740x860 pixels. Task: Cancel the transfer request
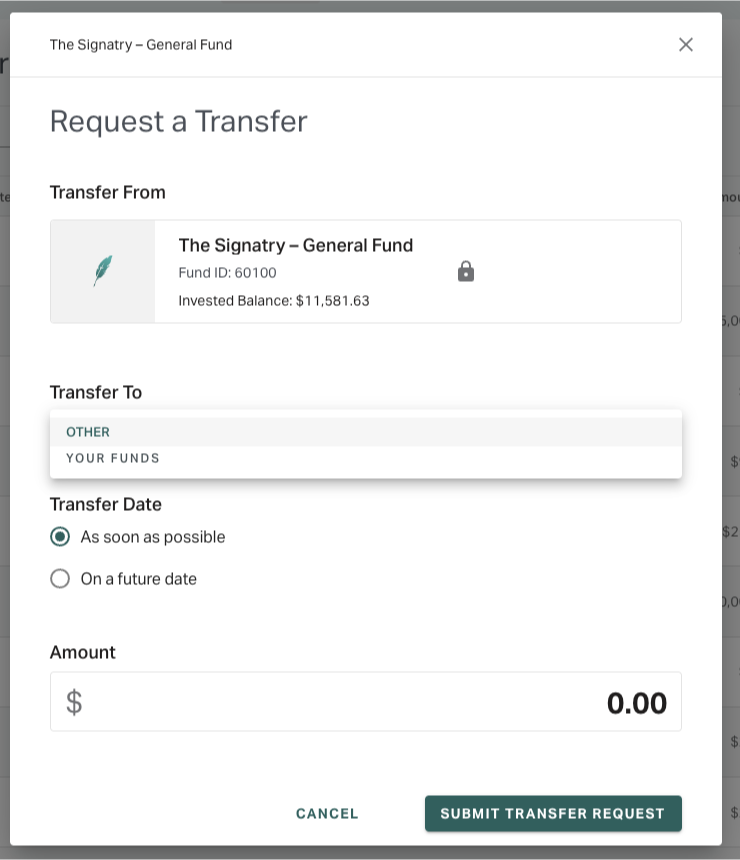coord(327,813)
